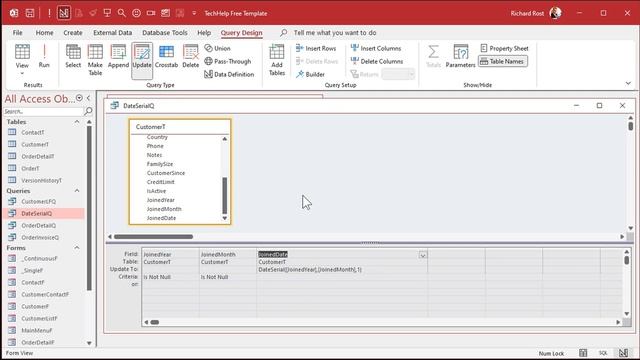This screenshot has height=360, width=640.
Task: Click in the navigation pane Search box
Action: click(x=43, y=111)
